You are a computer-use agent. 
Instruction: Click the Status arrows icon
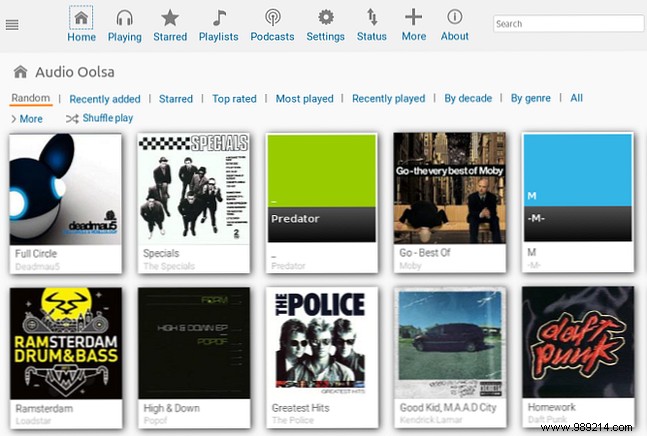pos(372,17)
